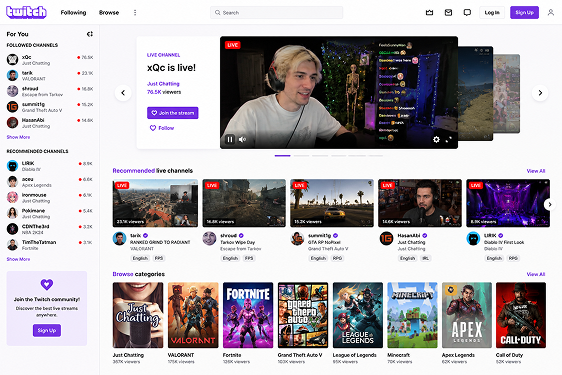The height and width of the screenshot is (375, 562).
Task: Click aceu avatar in sidebar
Action: pyautogui.click(x=13, y=181)
